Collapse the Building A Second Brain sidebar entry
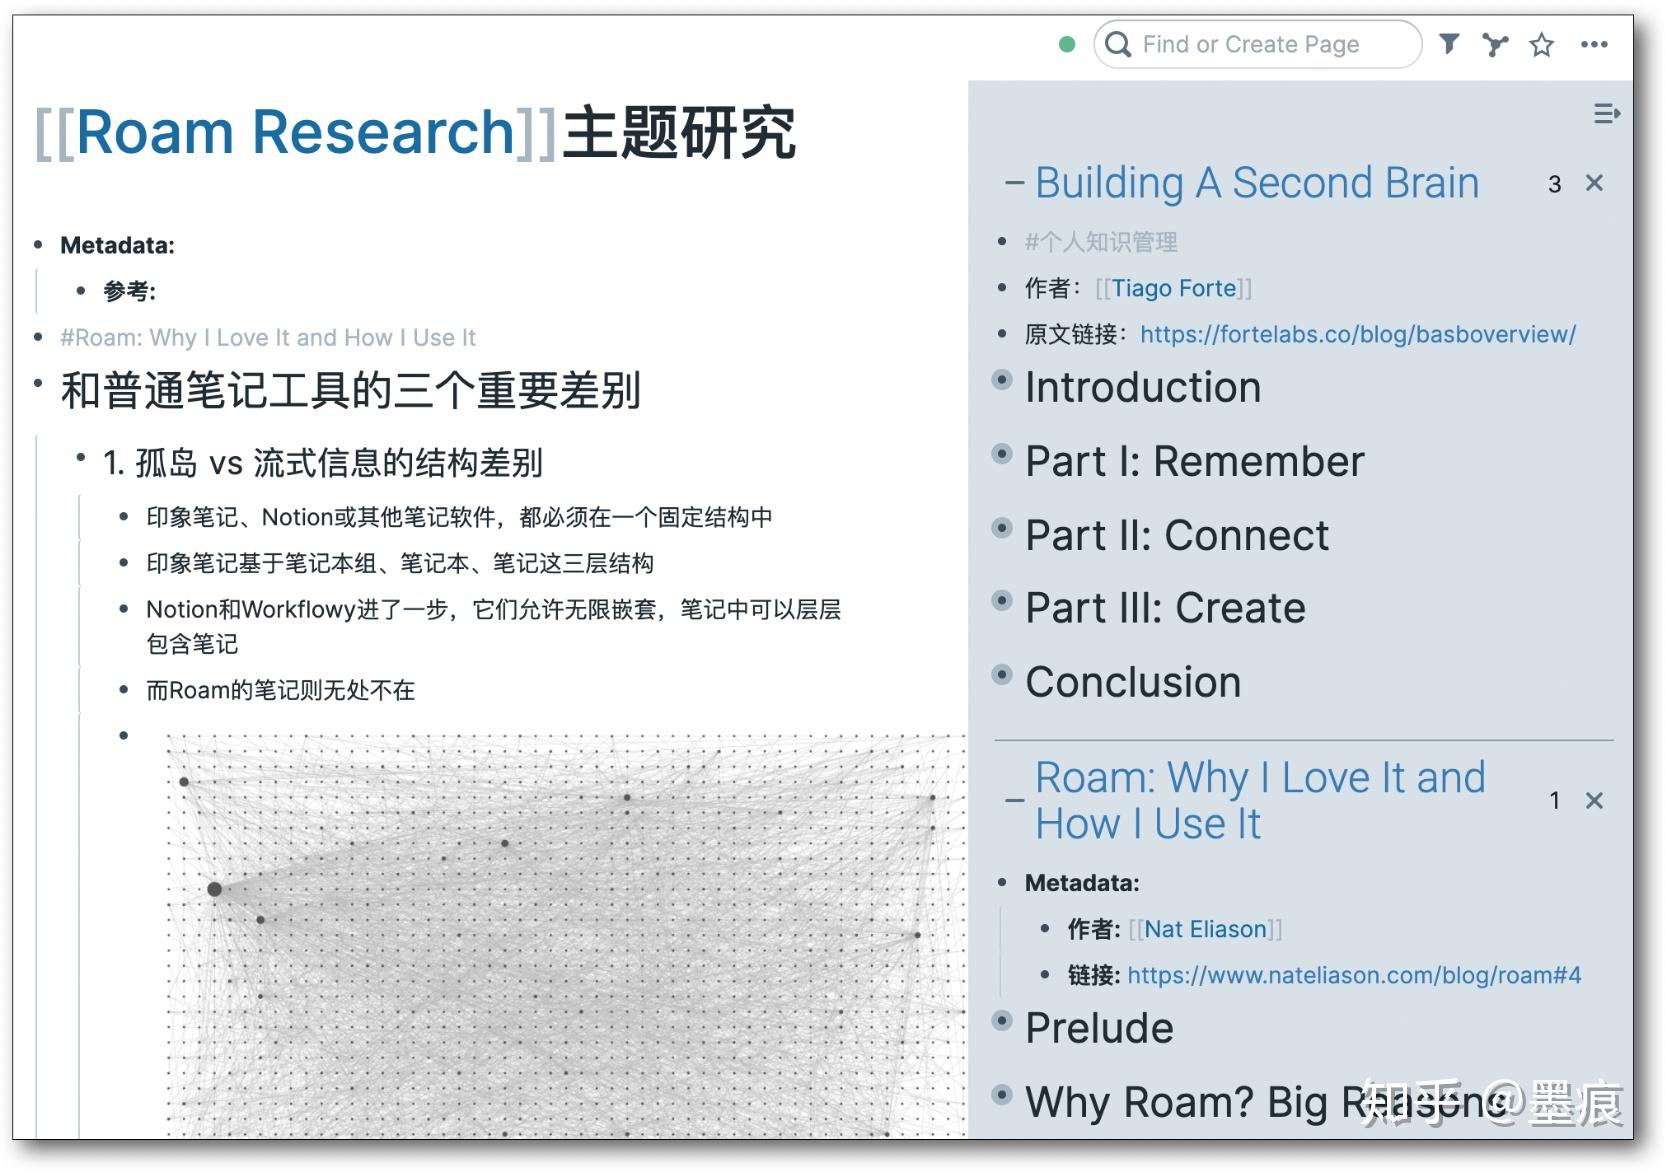This screenshot has height=1172, width=1666. click(x=1013, y=182)
